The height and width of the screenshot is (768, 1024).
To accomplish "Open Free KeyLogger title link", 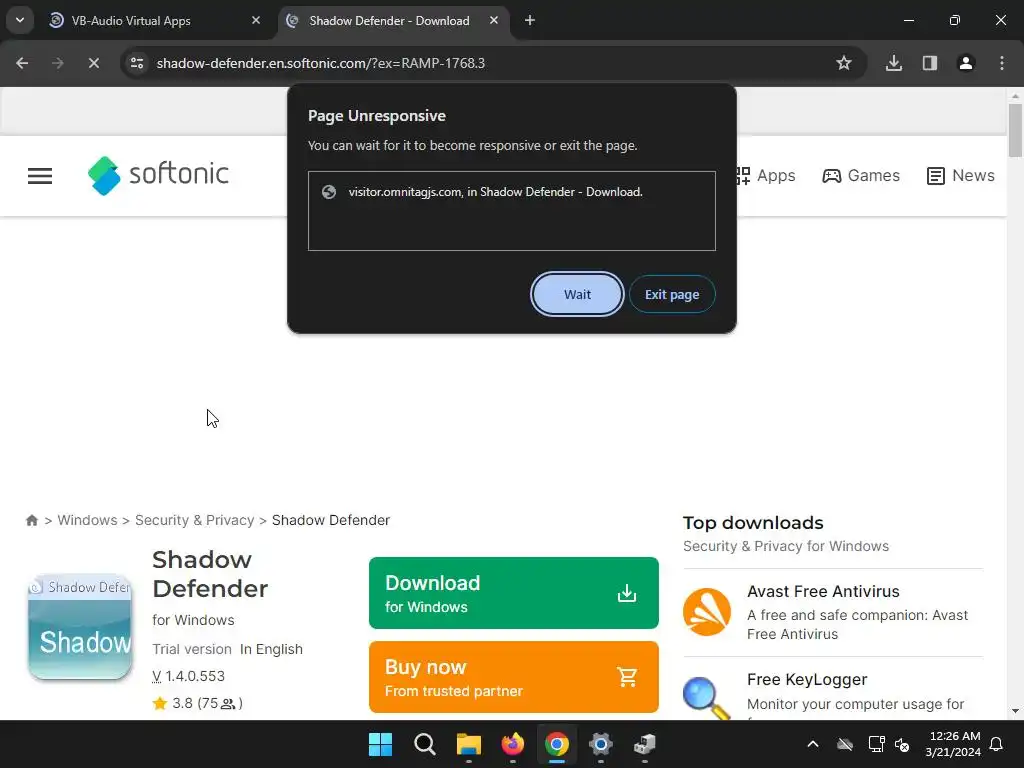I will coord(807,680).
